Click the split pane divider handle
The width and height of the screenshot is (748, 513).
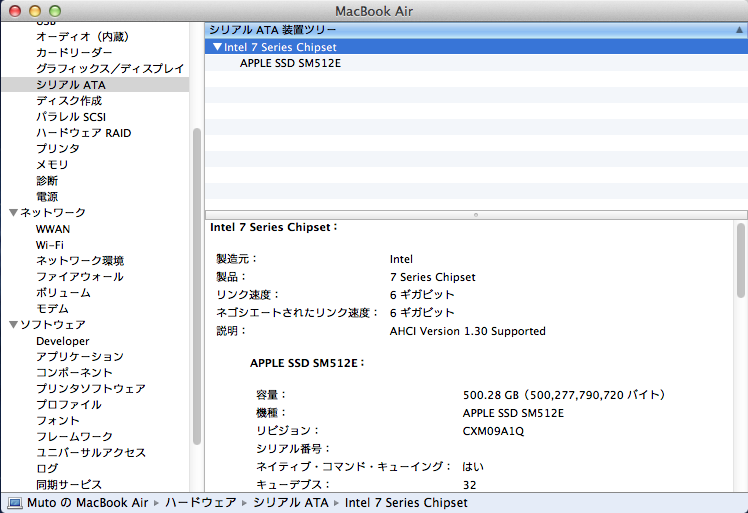point(476,215)
